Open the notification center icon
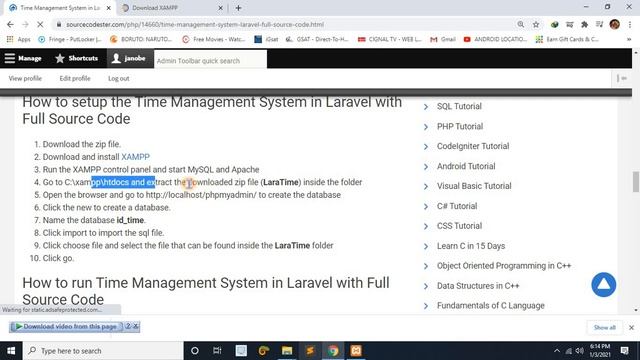The height and width of the screenshot is (360, 640). point(624,351)
